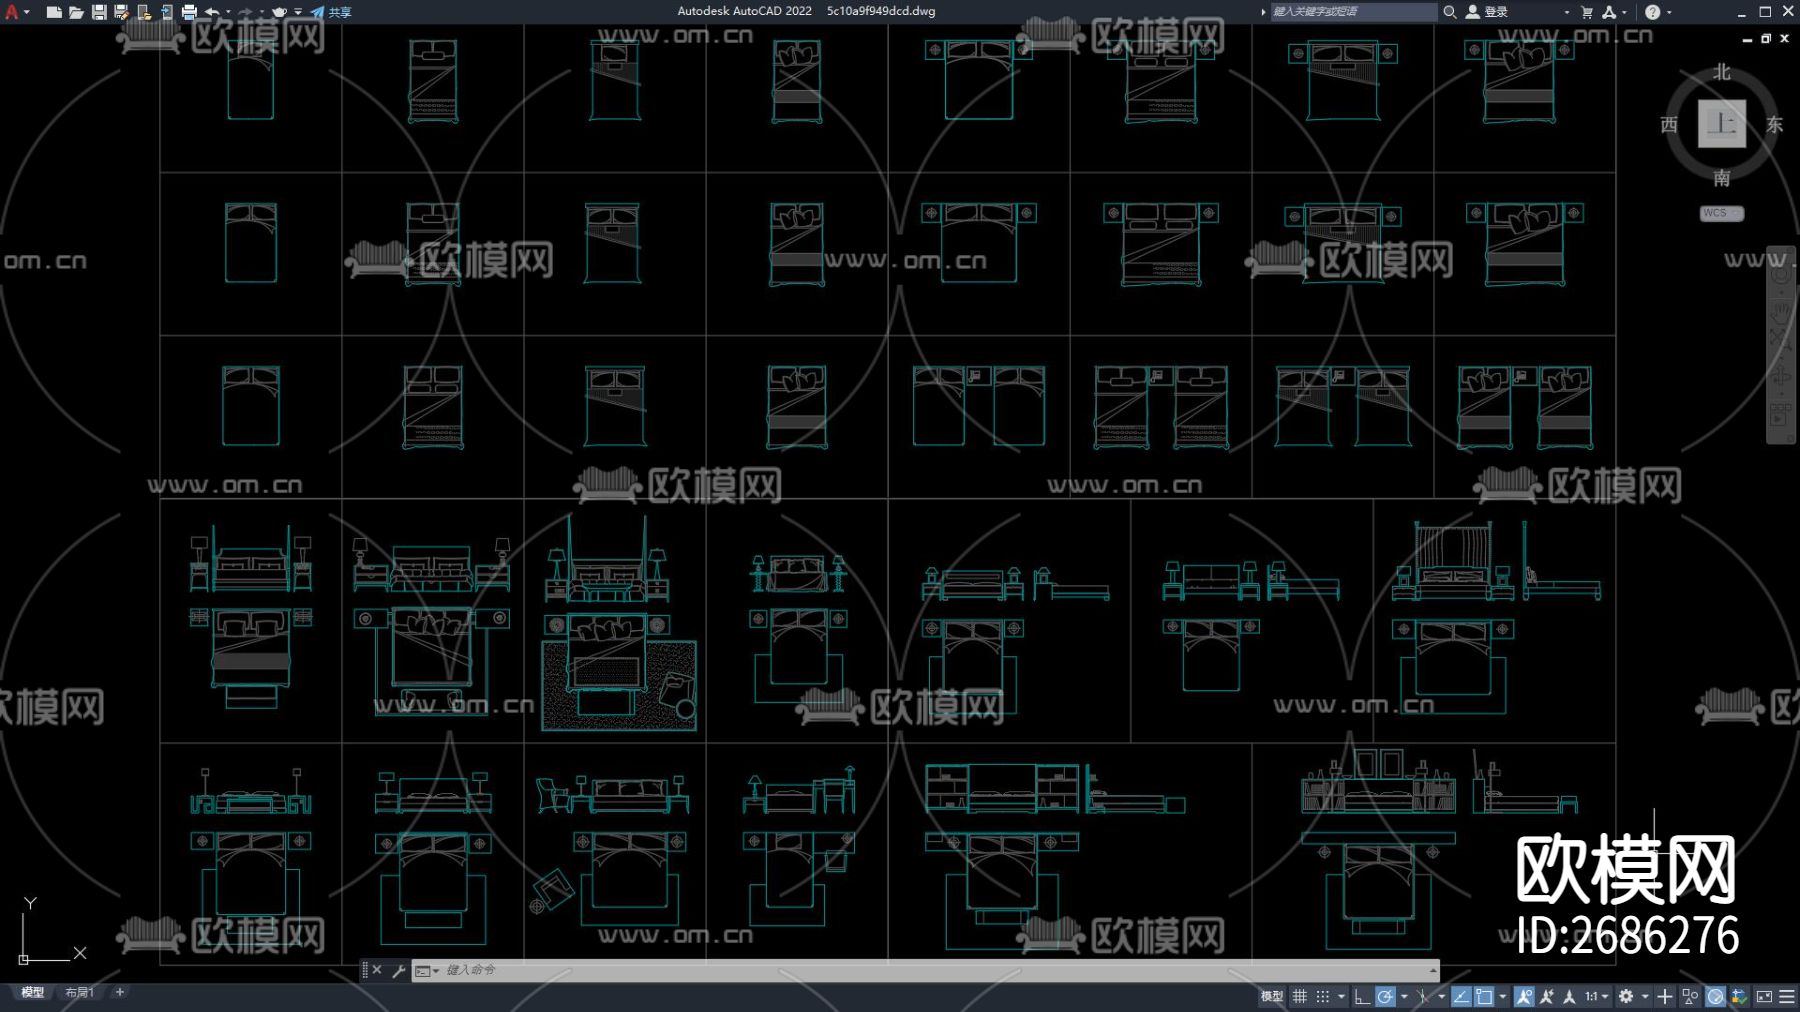Click the workspace switching gear icon

[1626, 996]
